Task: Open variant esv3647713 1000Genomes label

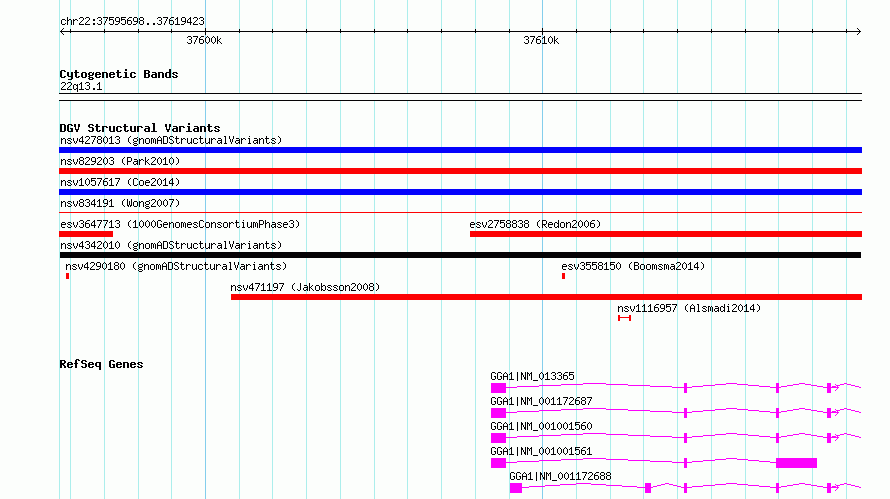Action: pyautogui.click(x=180, y=224)
